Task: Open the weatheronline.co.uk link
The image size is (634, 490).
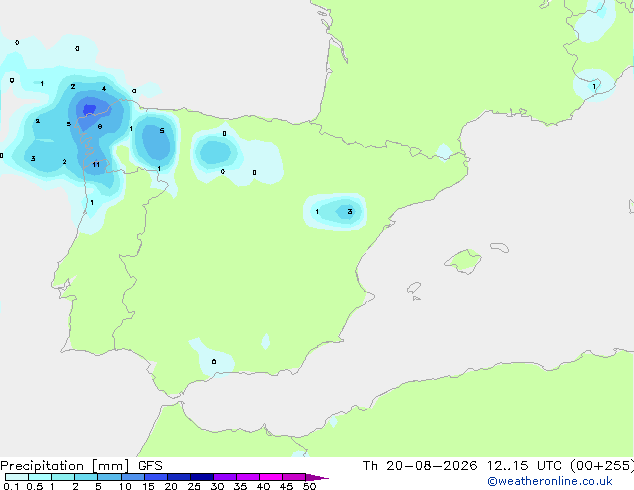Action: click(550, 481)
